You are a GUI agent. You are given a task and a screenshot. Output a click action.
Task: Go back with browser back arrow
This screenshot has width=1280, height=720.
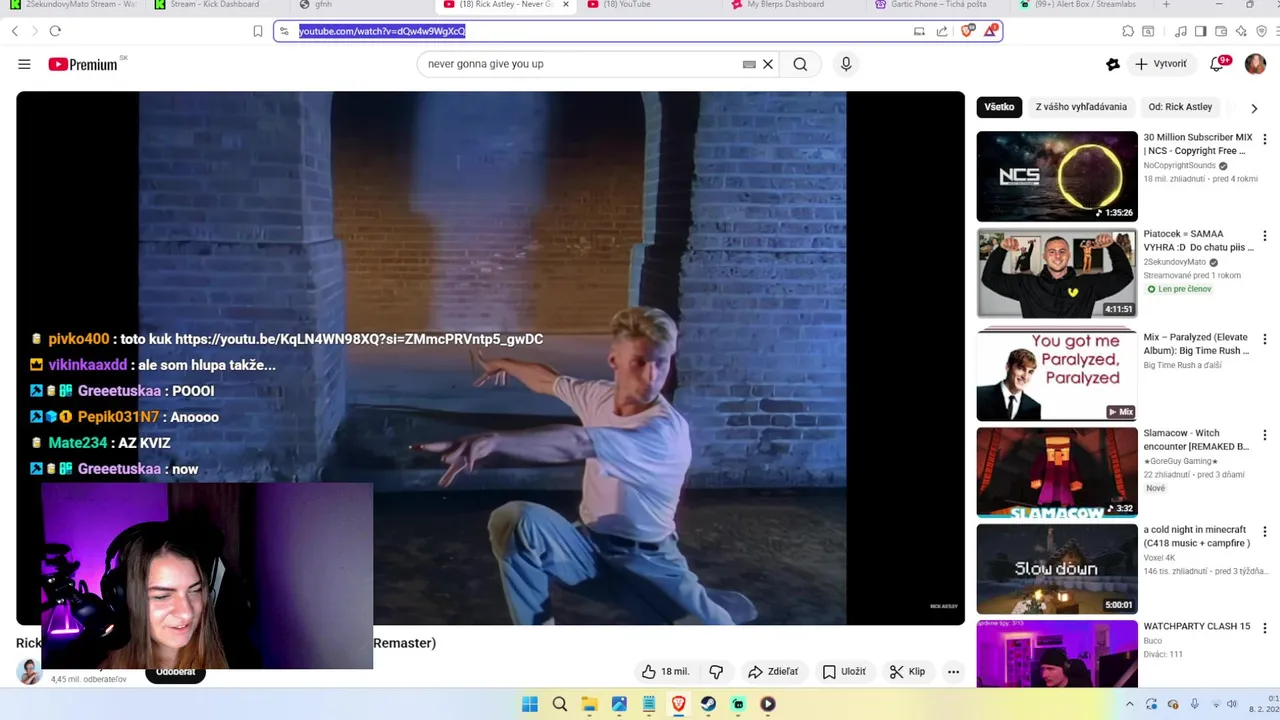(15, 31)
